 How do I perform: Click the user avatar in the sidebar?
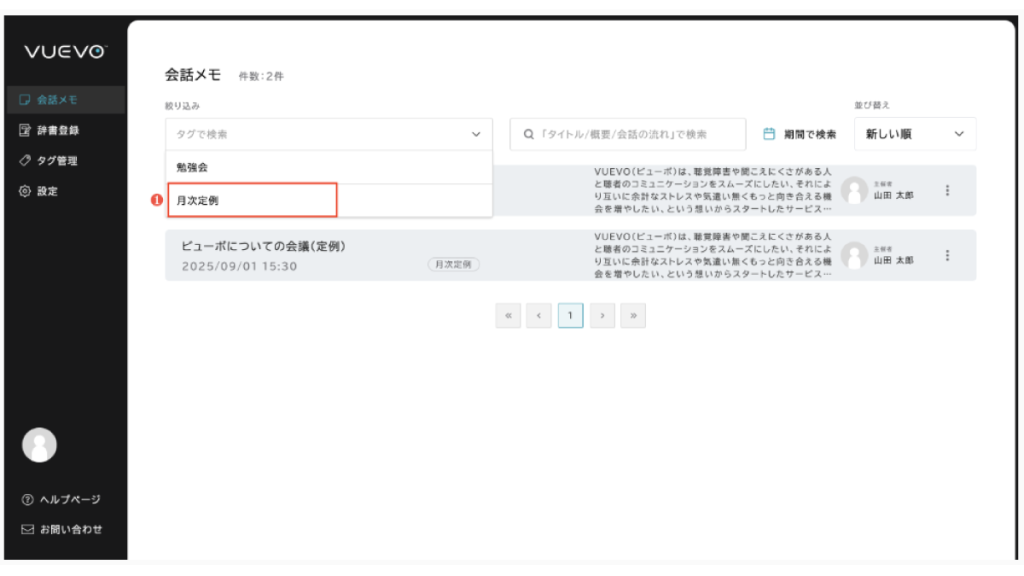(x=39, y=445)
